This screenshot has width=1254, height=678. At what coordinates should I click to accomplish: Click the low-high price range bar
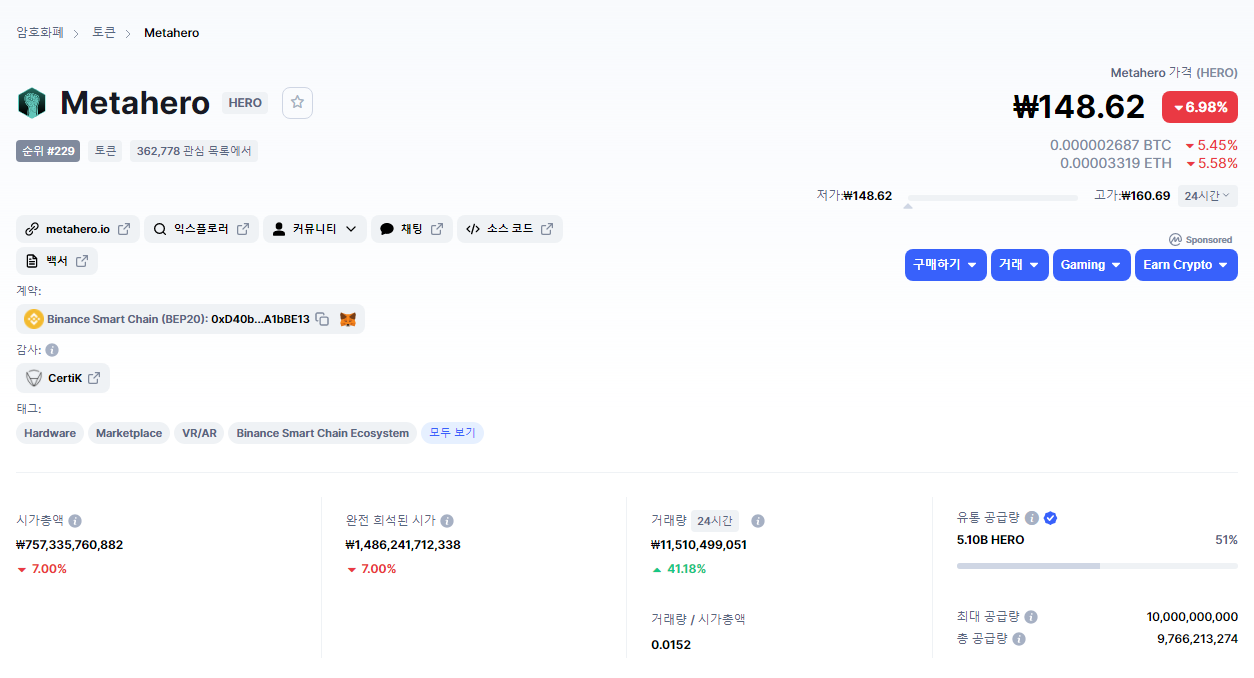992,198
